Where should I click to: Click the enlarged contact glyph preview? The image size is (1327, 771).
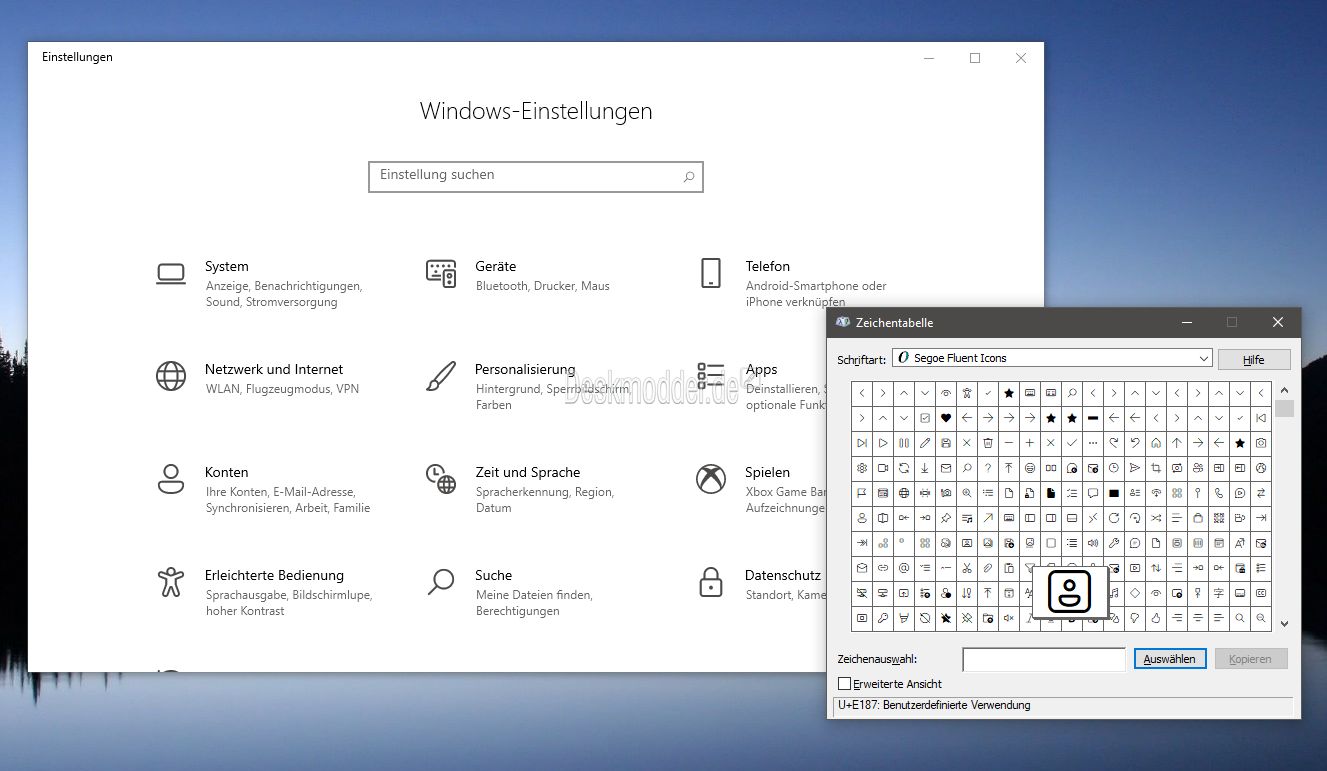[1070, 591]
